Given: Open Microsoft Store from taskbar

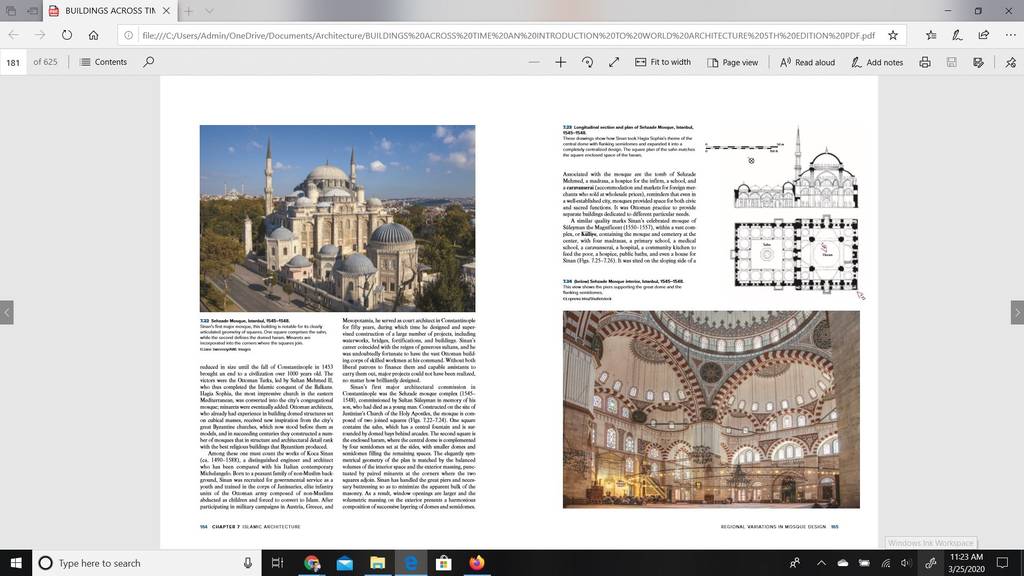Looking at the screenshot, I should click(444, 563).
